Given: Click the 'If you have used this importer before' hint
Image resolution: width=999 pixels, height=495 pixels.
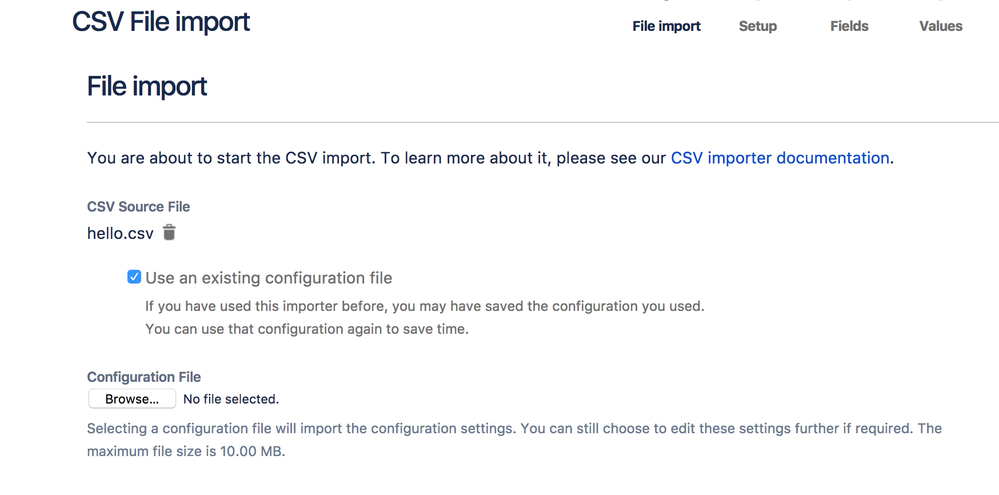Looking at the screenshot, I should (425, 306).
